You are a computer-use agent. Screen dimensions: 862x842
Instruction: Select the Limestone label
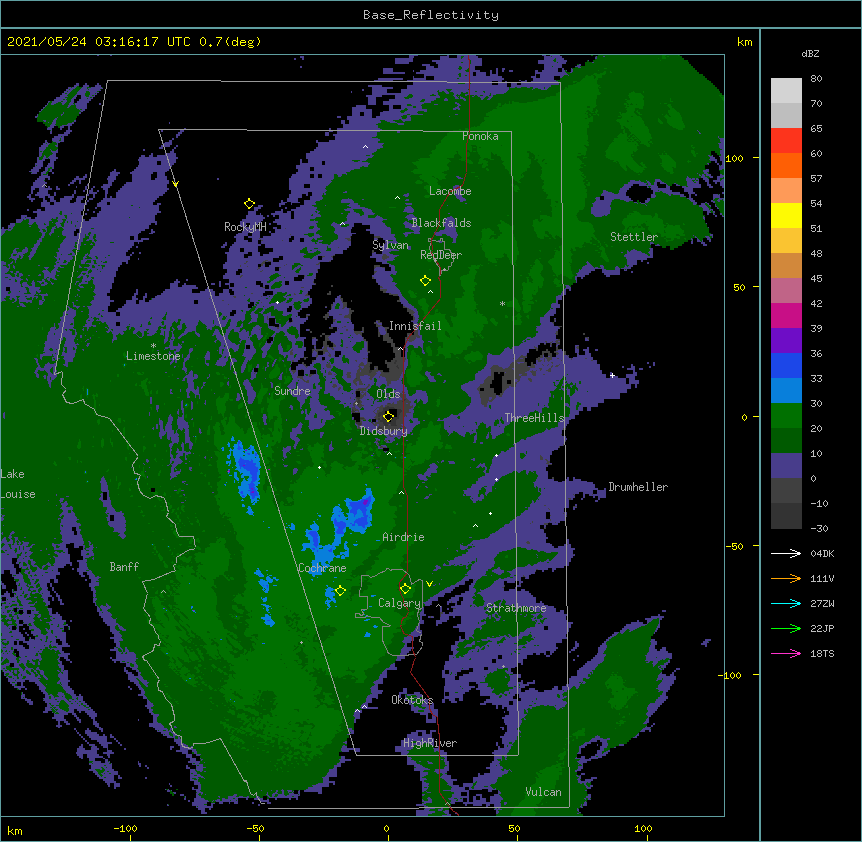pos(153,356)
